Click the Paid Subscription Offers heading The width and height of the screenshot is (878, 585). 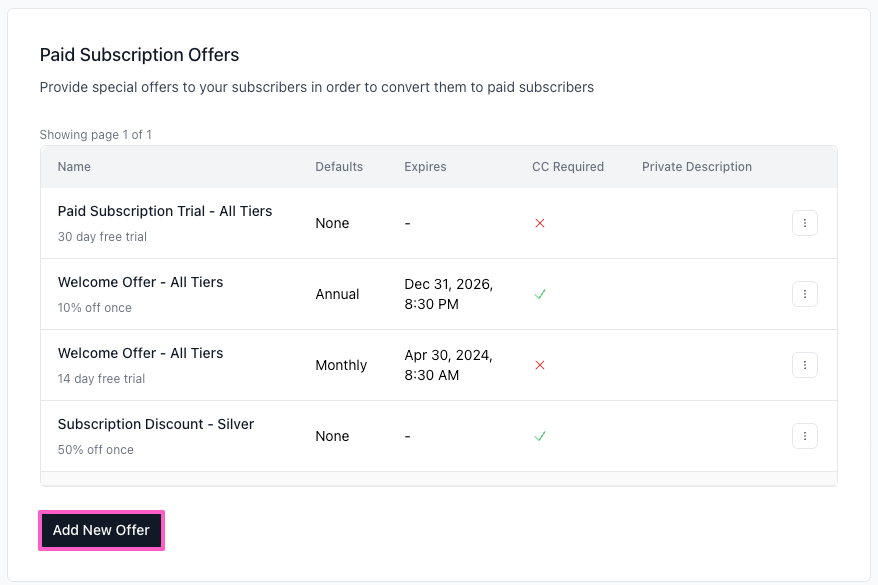tap(139, 55)
